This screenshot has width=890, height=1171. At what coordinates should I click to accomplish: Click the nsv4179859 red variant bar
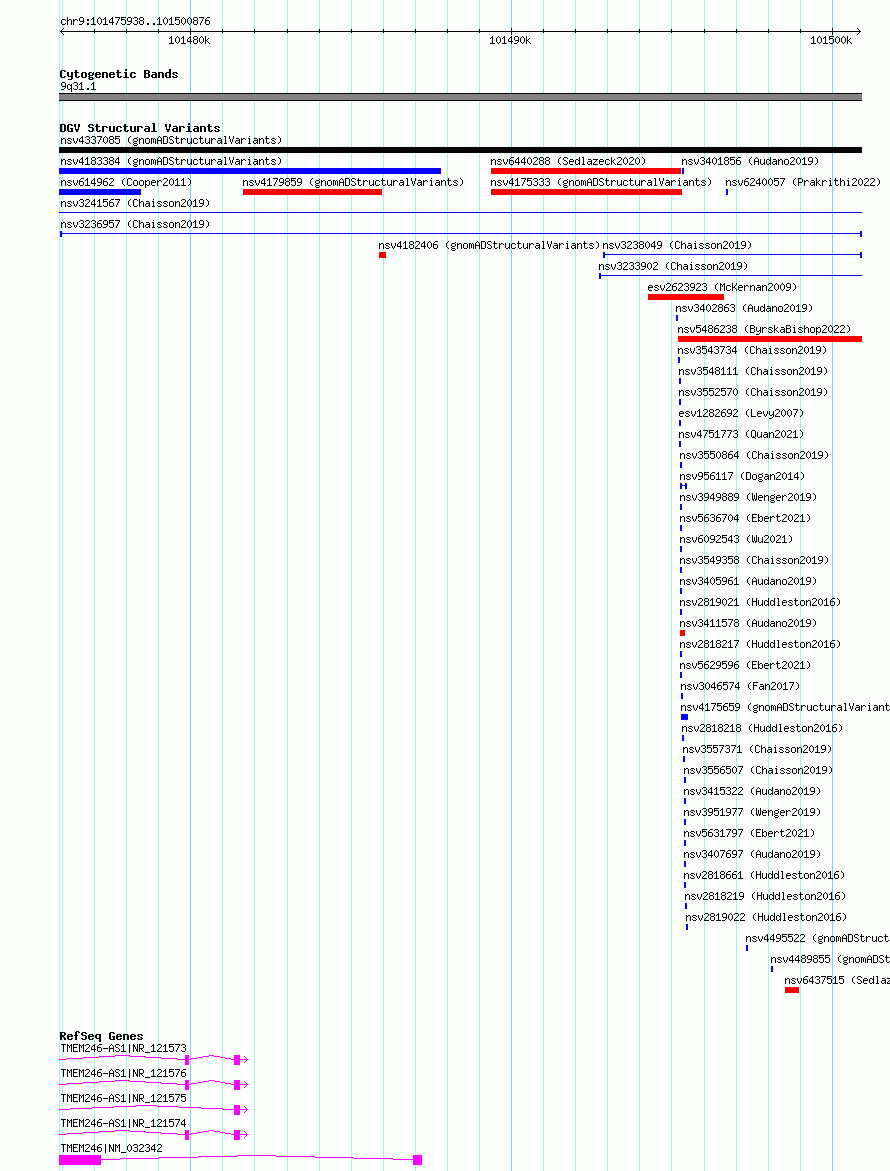(312, 192)
